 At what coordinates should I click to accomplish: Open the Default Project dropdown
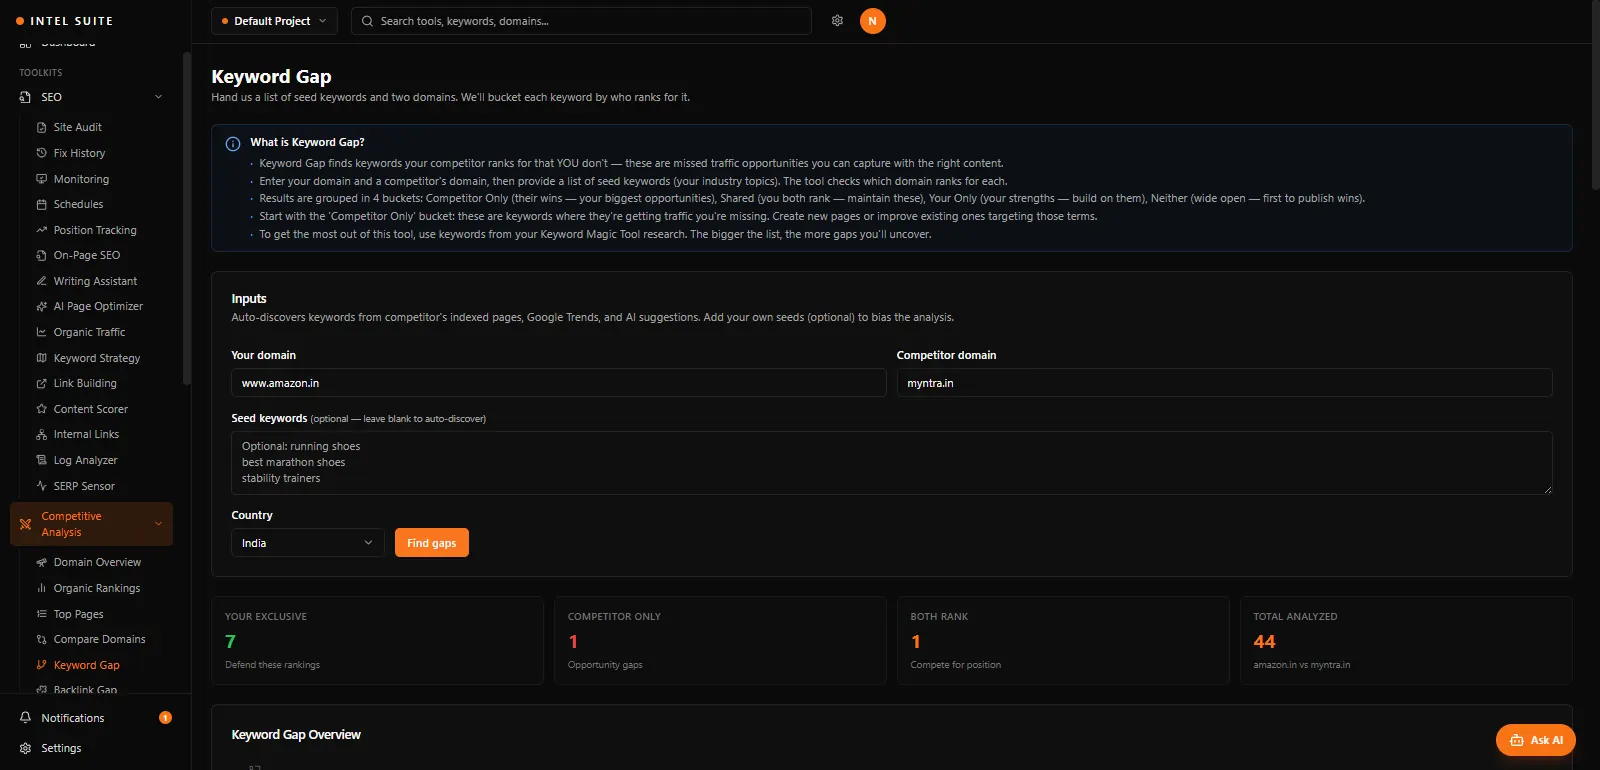coord(274,21)
